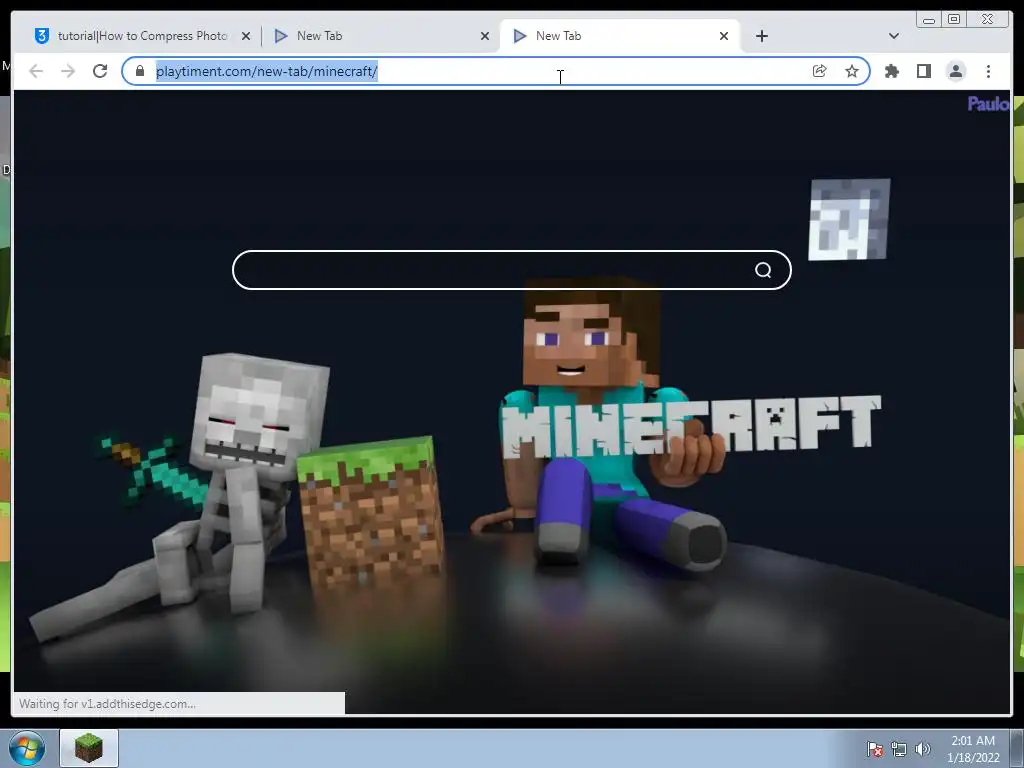Open the taskbar clock 2:01 AM
The image size is (1024, 768).
[973, 749]
